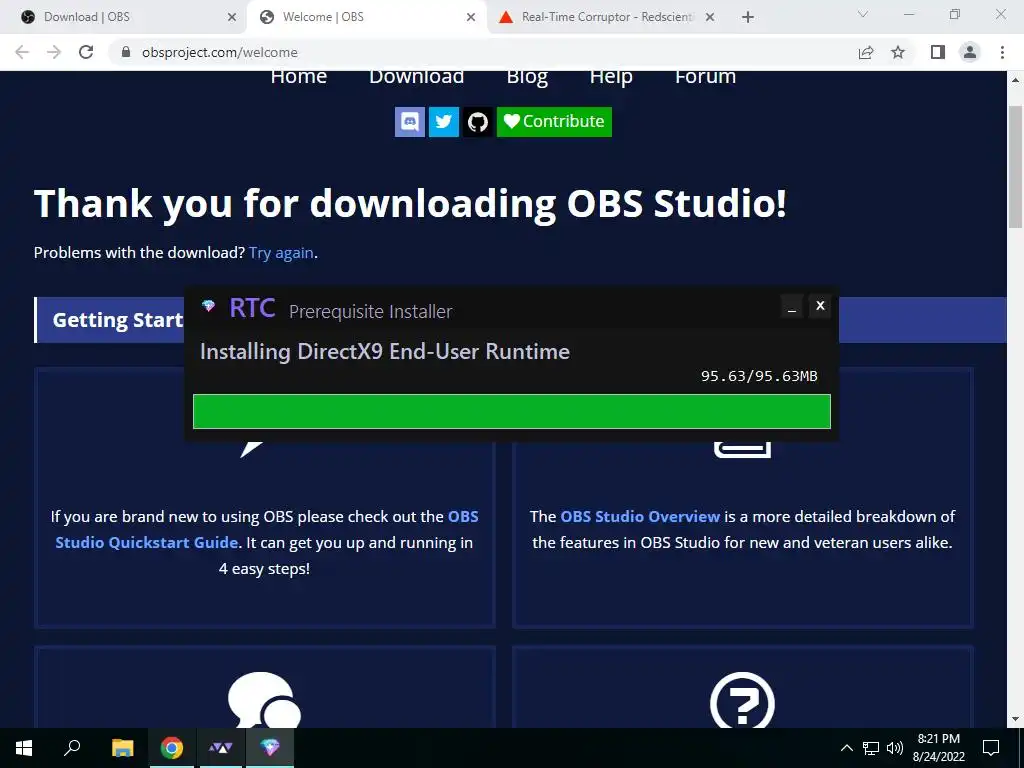Open the taskbar clock and date
This screenshot has width=1024, height=768.
coord(938,748)
